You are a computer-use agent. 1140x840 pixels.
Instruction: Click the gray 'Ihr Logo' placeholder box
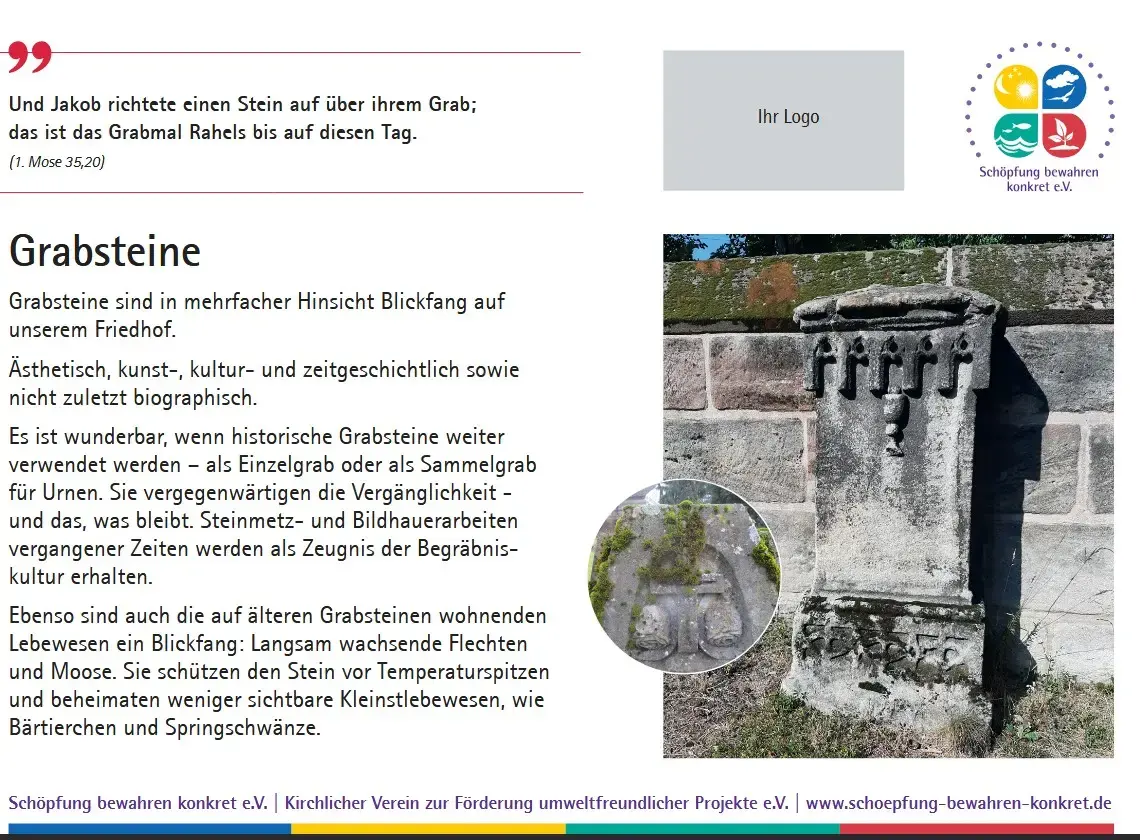pos(783,120)
